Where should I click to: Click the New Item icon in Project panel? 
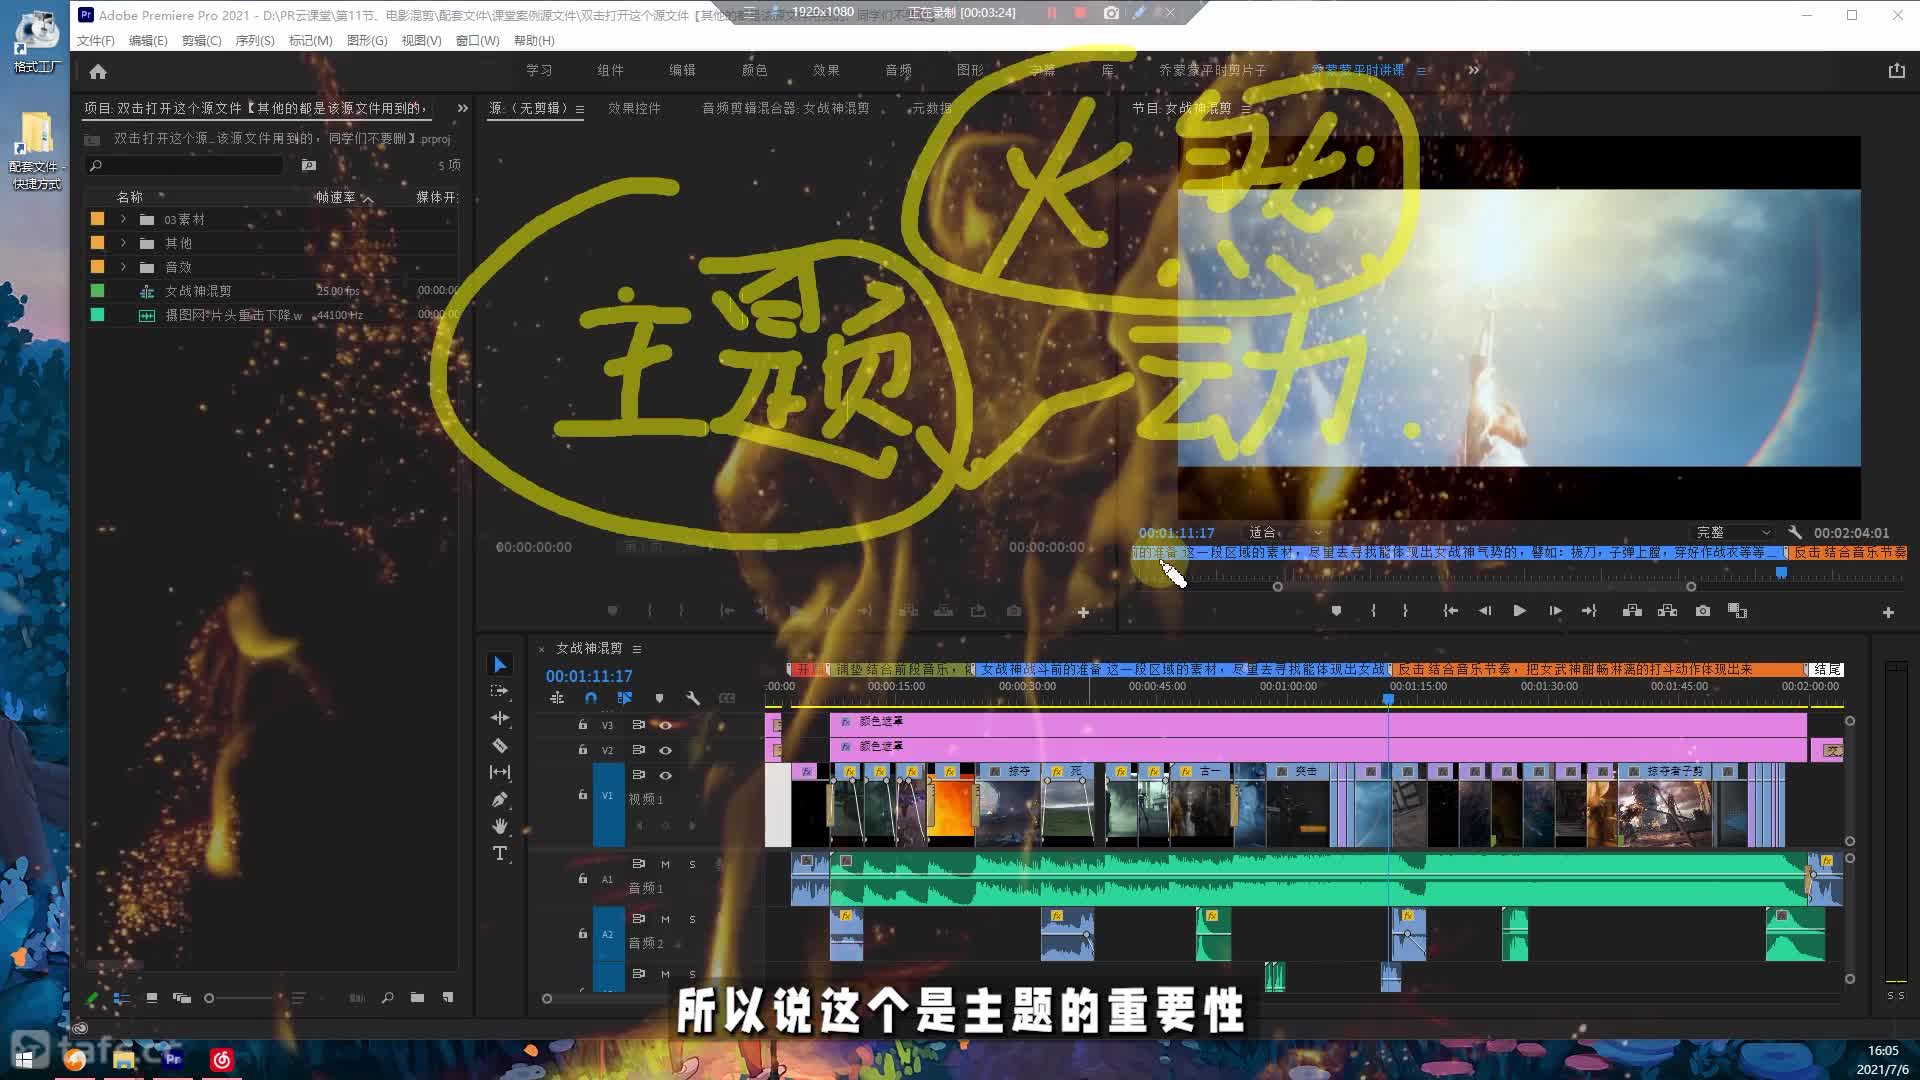tap(448, 998)
